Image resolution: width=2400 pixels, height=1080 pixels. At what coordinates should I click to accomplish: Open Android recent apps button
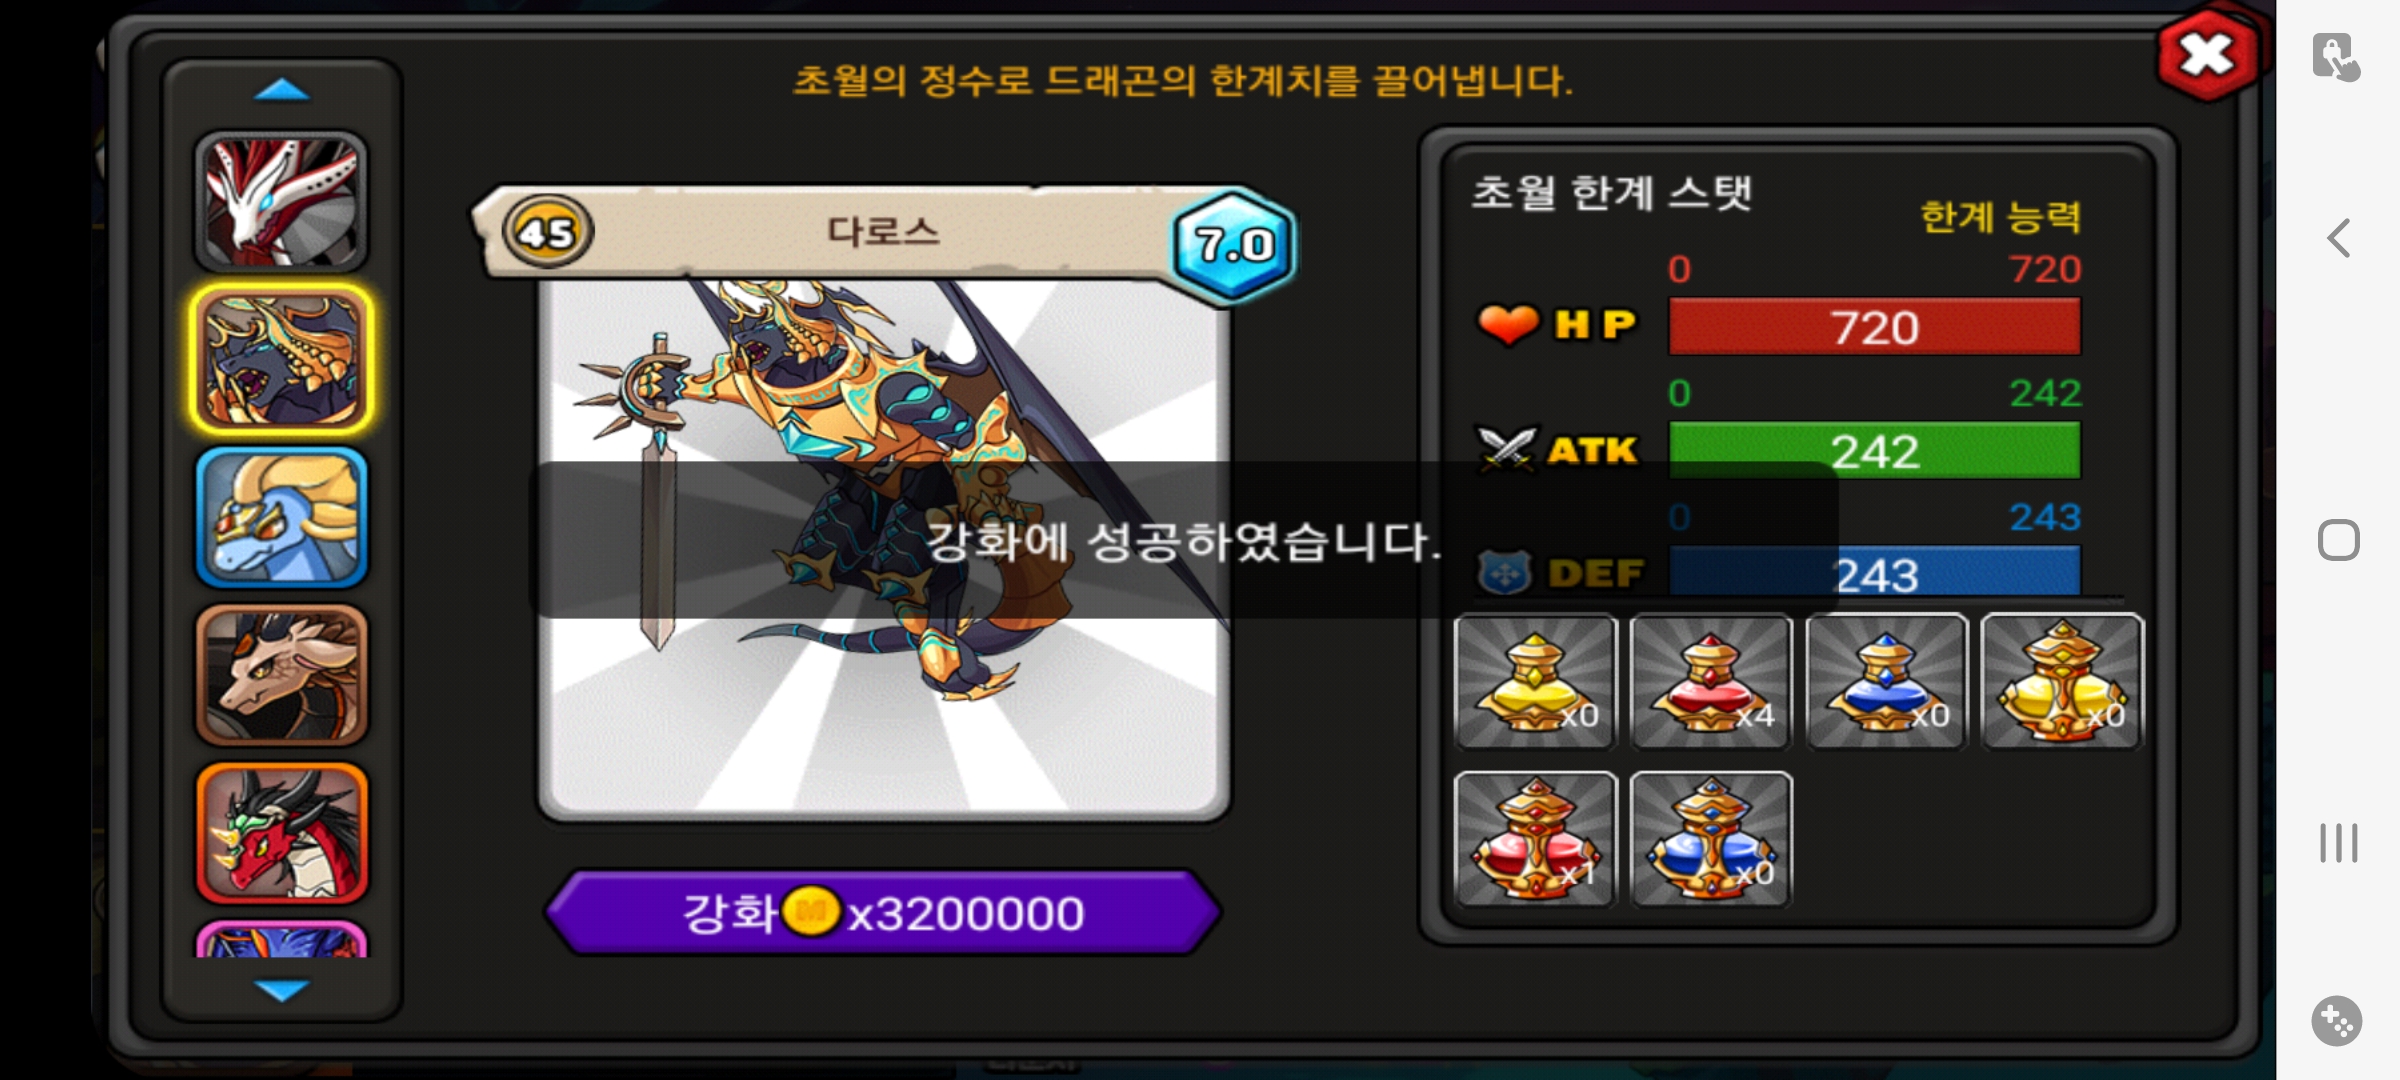tap(2338, 843)
